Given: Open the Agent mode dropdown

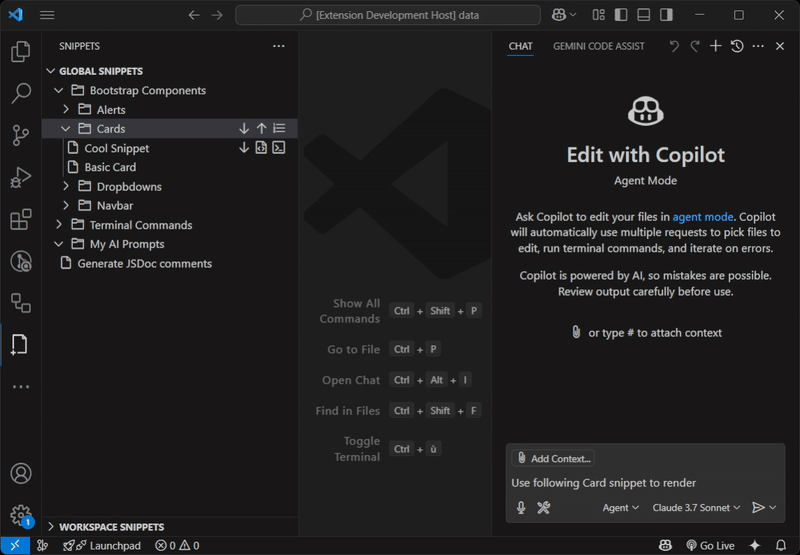Looking at the screenshot, I should tap(620, 508).
